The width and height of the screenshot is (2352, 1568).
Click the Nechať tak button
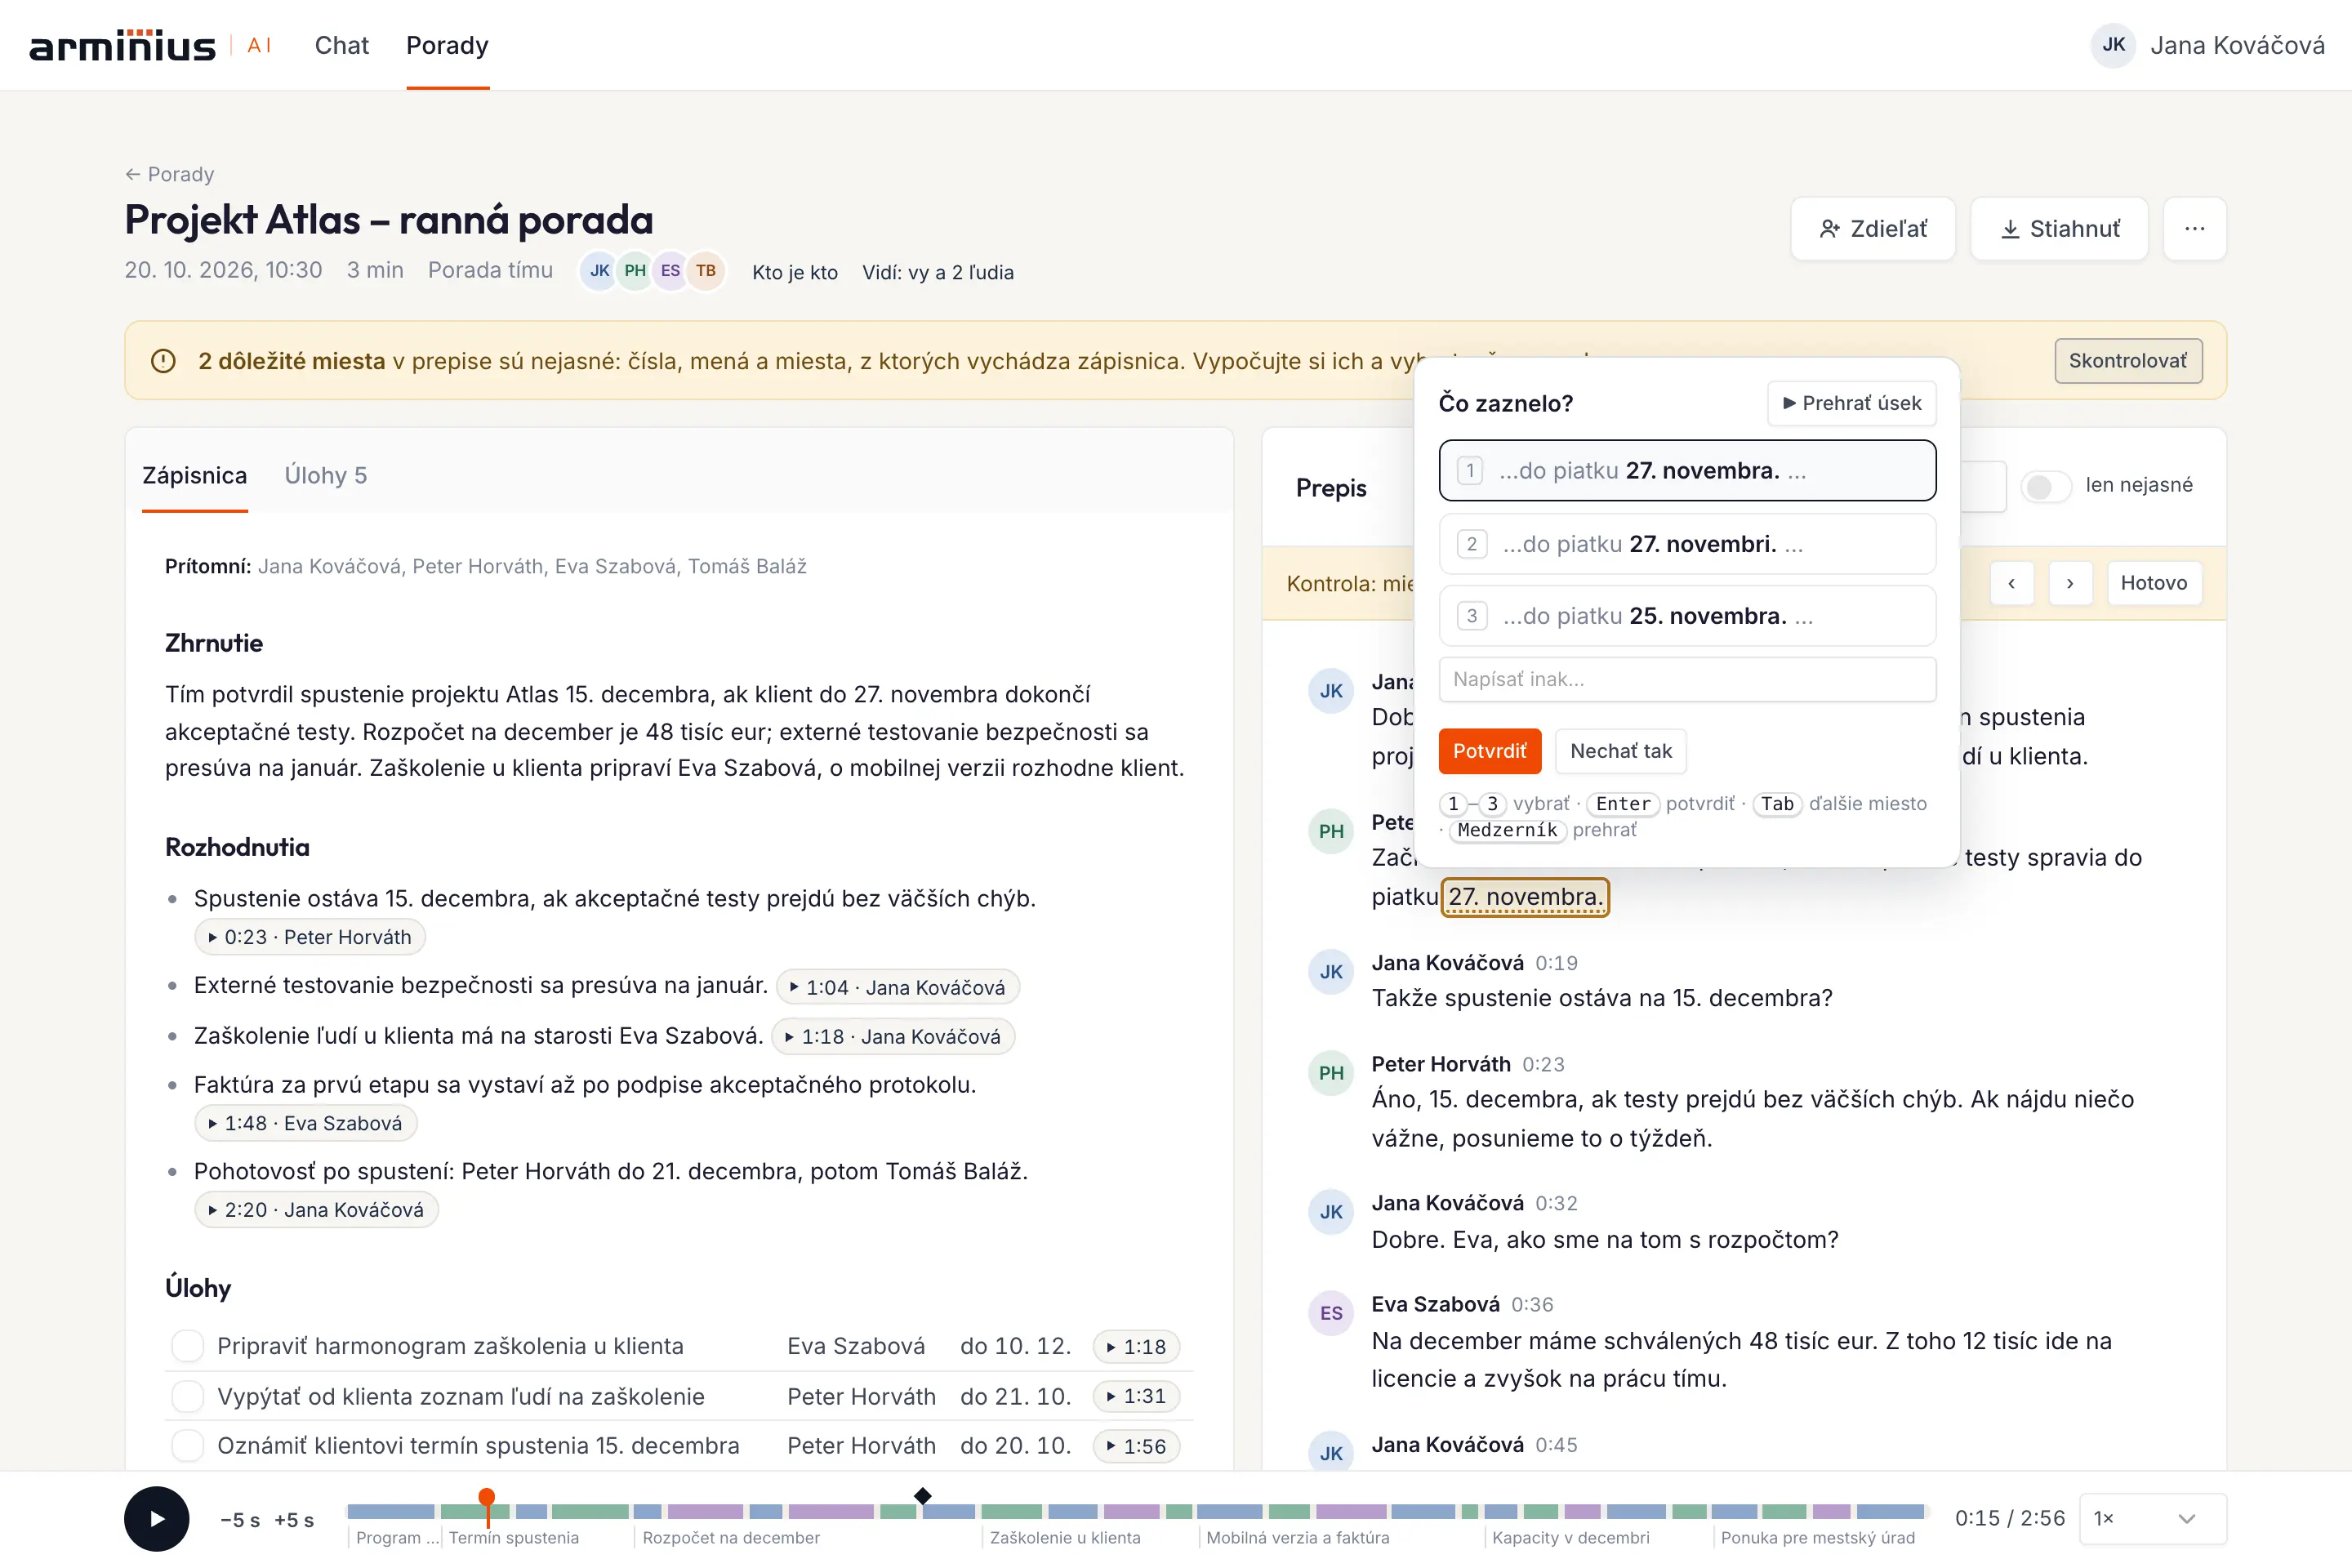coord(1620,751)
